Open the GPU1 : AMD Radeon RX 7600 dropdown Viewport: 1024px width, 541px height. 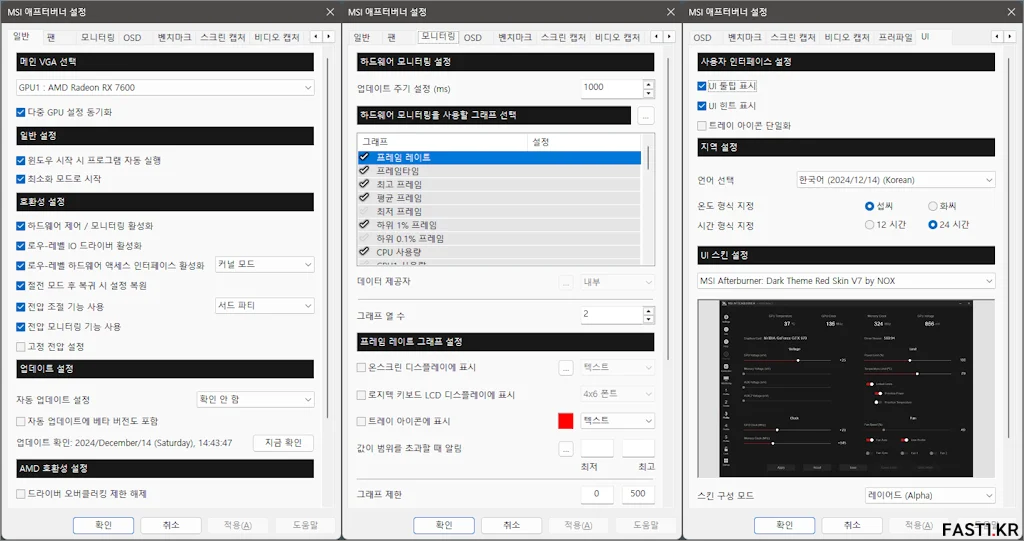165,88
